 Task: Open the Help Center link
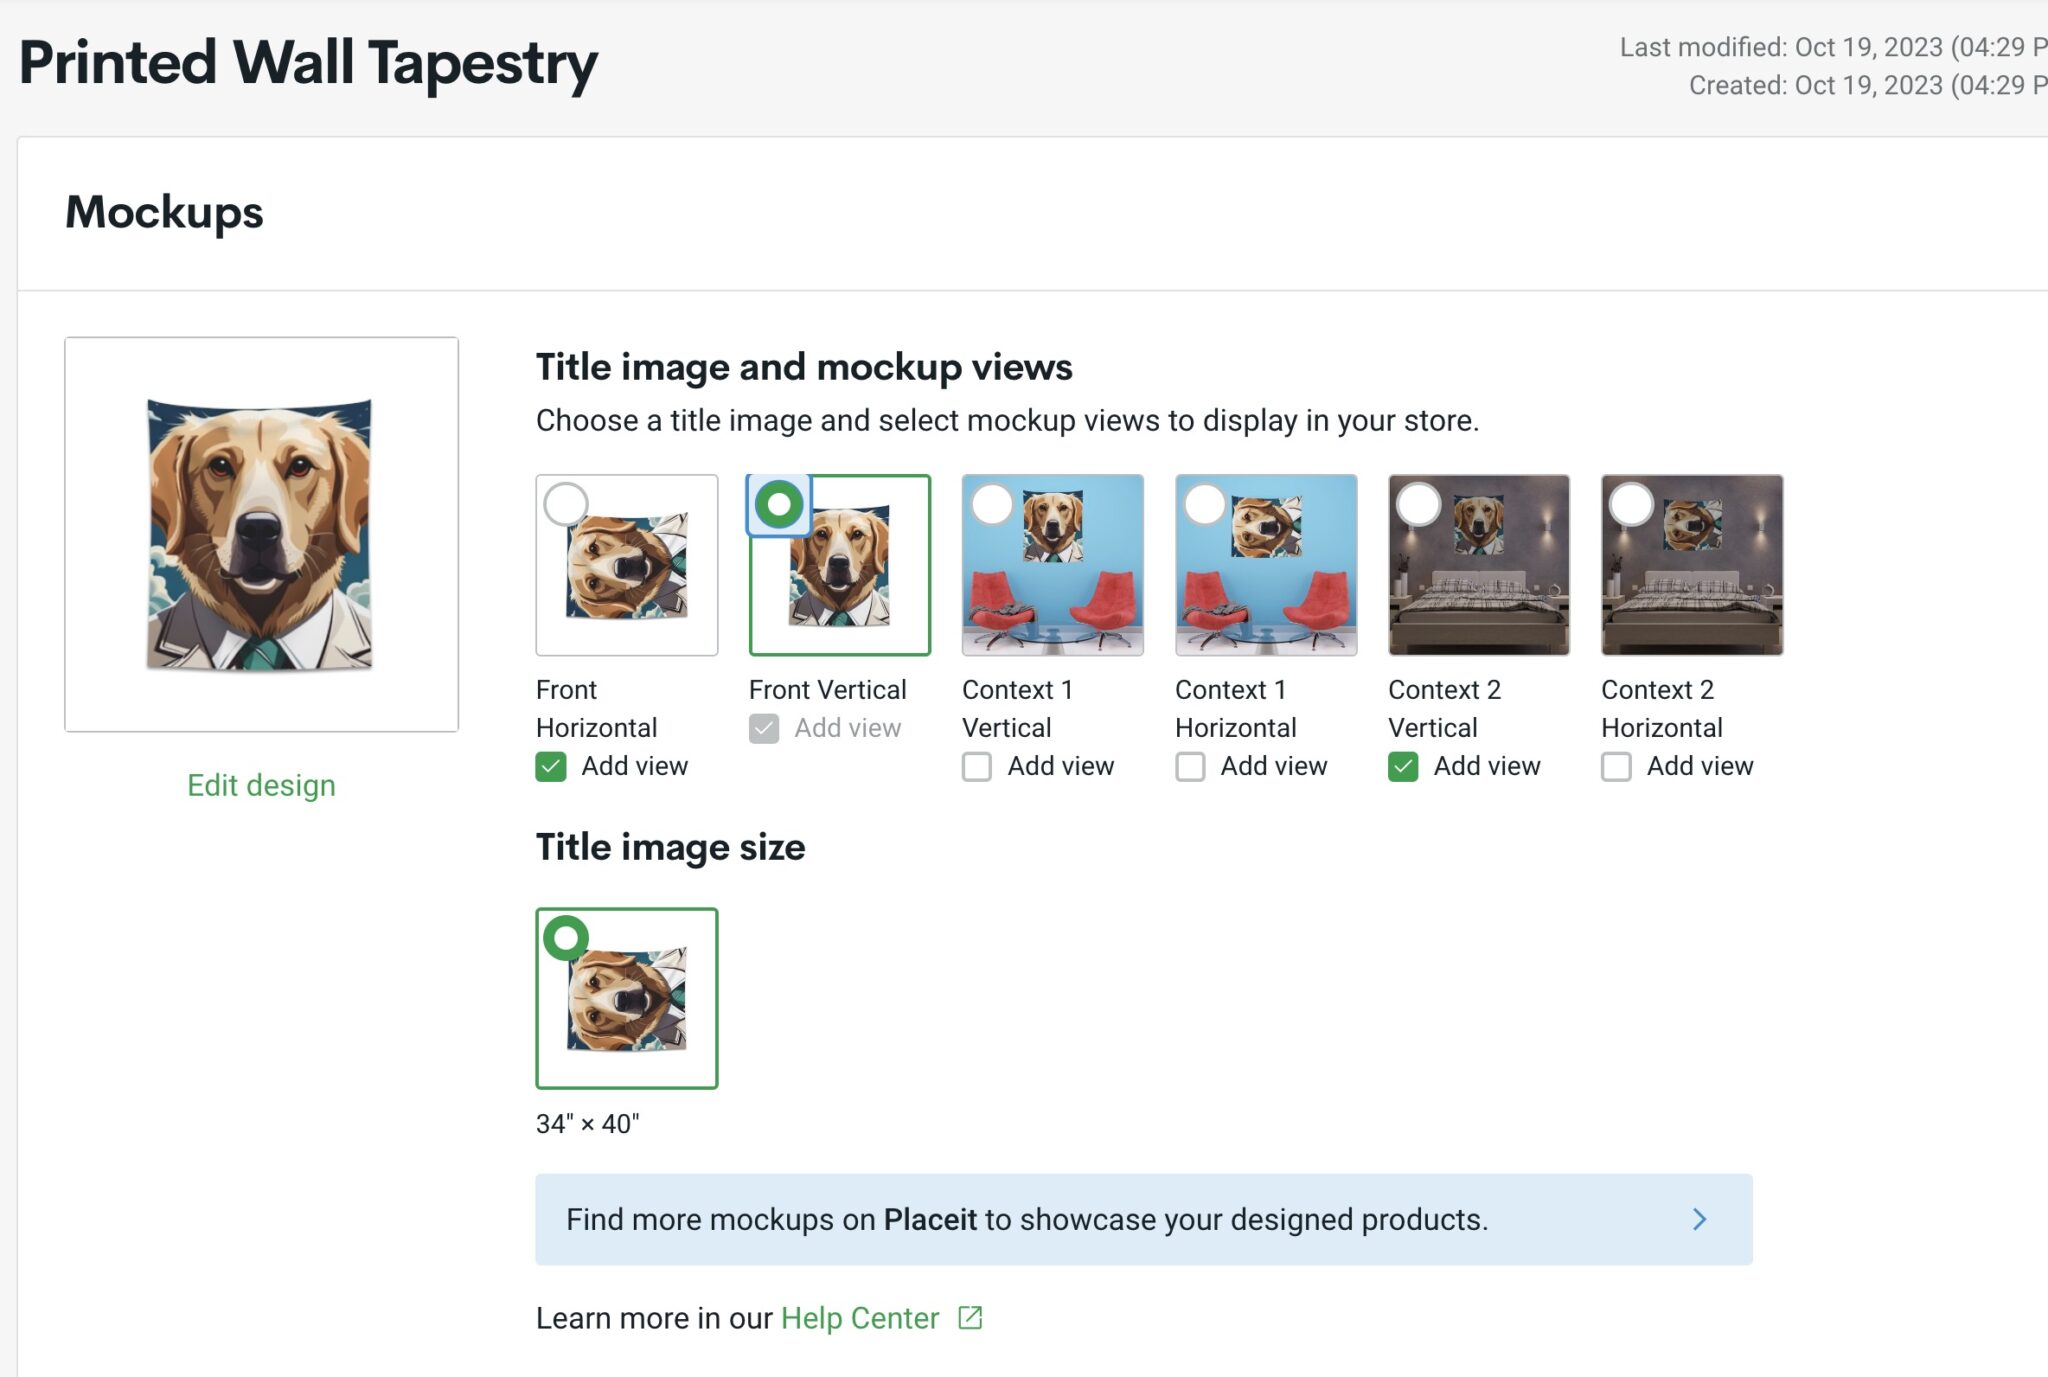pos(858,1318)
